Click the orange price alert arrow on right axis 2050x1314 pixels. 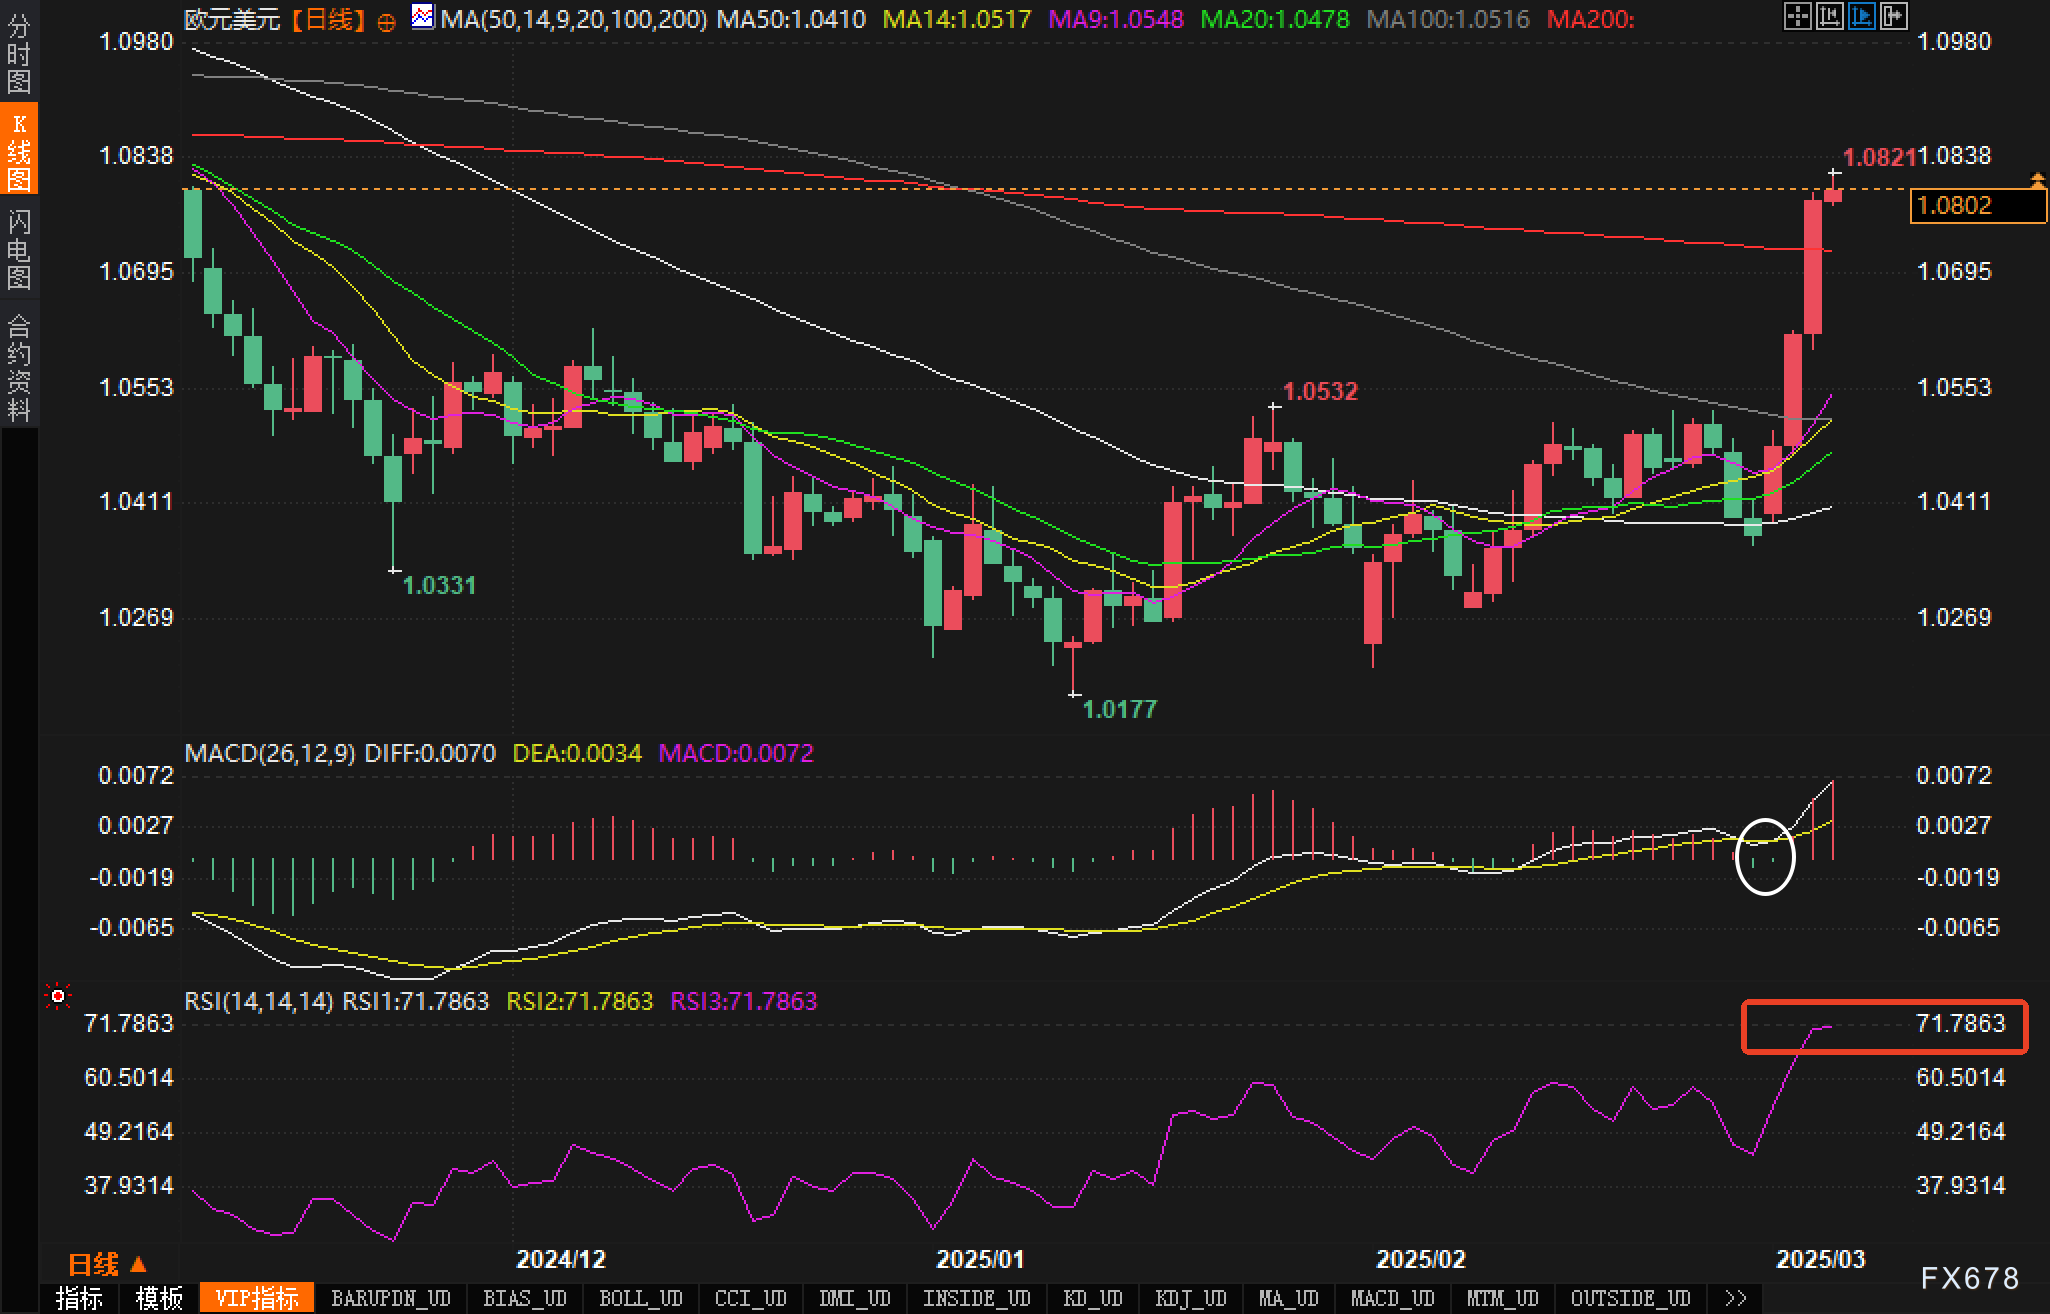[2037, 181]
